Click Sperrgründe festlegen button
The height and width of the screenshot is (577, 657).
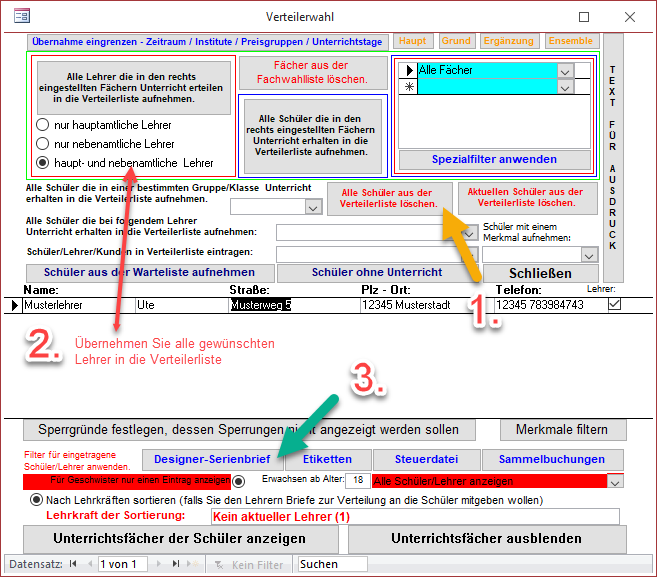click(x=249, y=430)
